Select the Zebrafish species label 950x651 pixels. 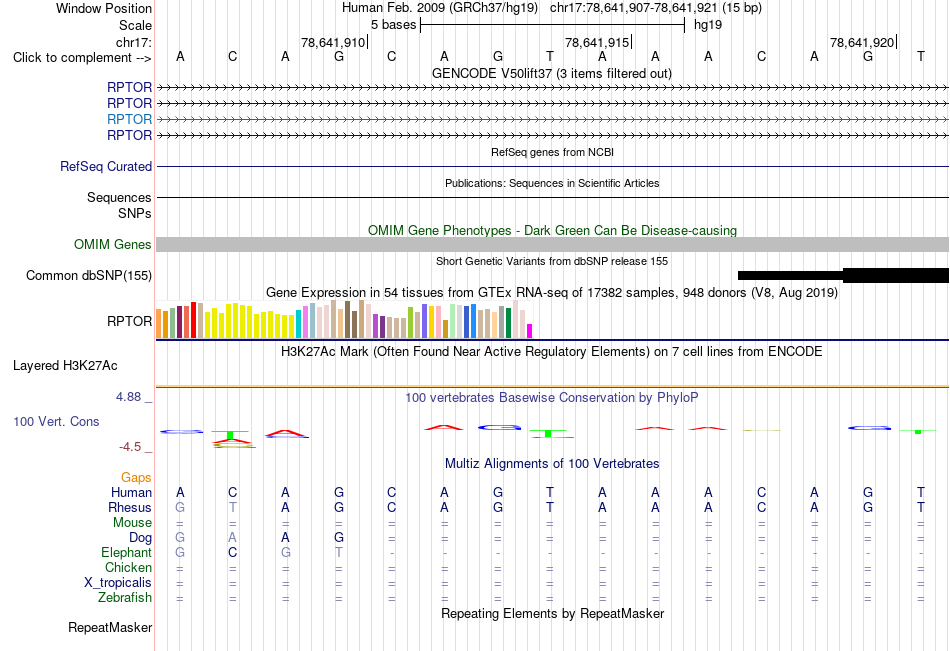point(125,597)
